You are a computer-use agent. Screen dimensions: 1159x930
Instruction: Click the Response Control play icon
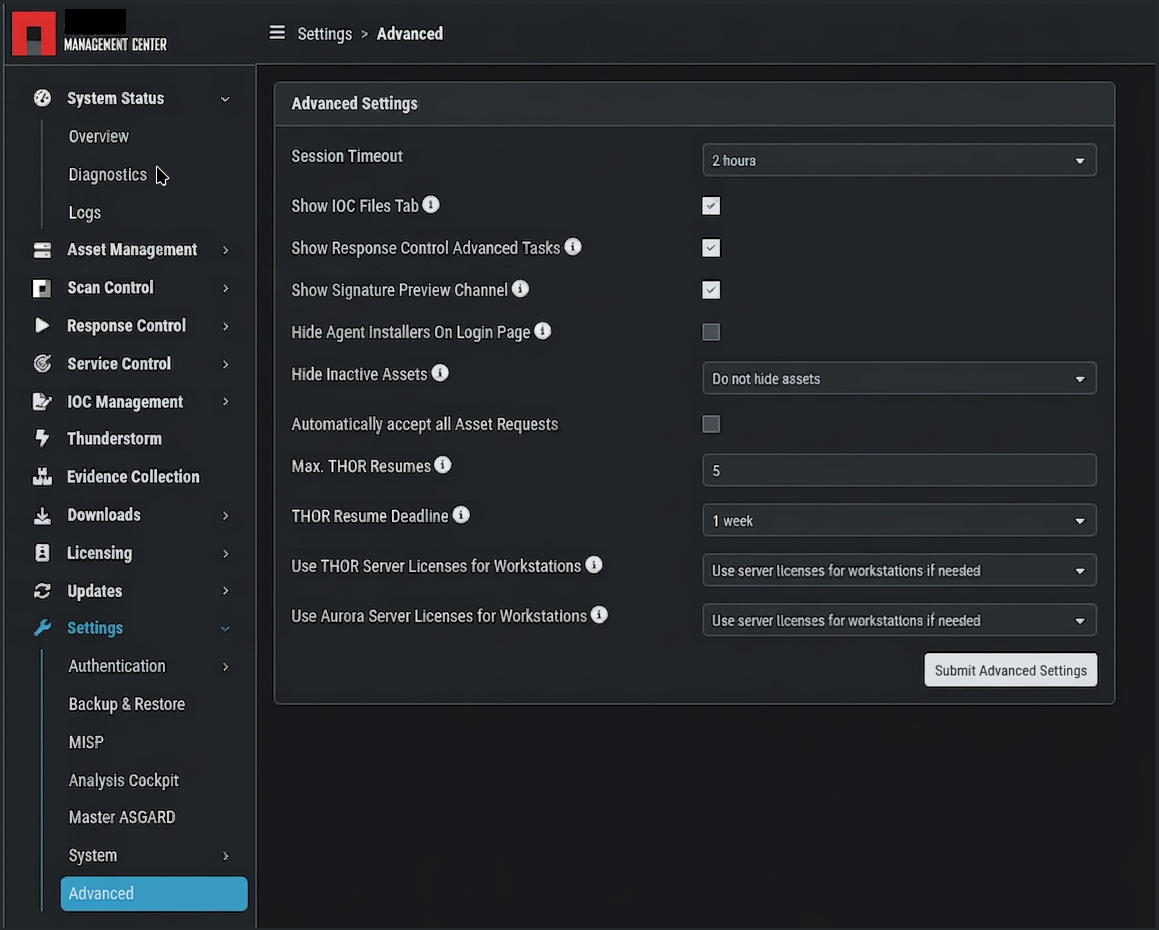(42, 325)
